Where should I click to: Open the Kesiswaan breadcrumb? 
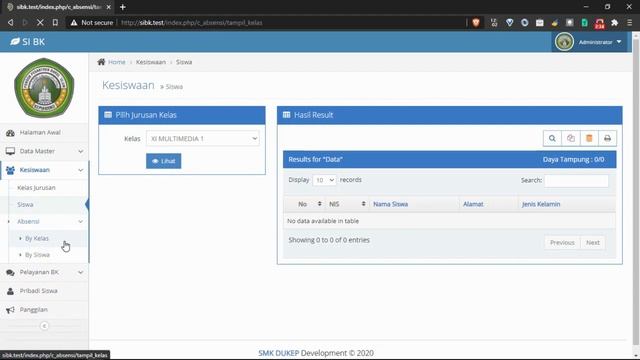point(151,62)
